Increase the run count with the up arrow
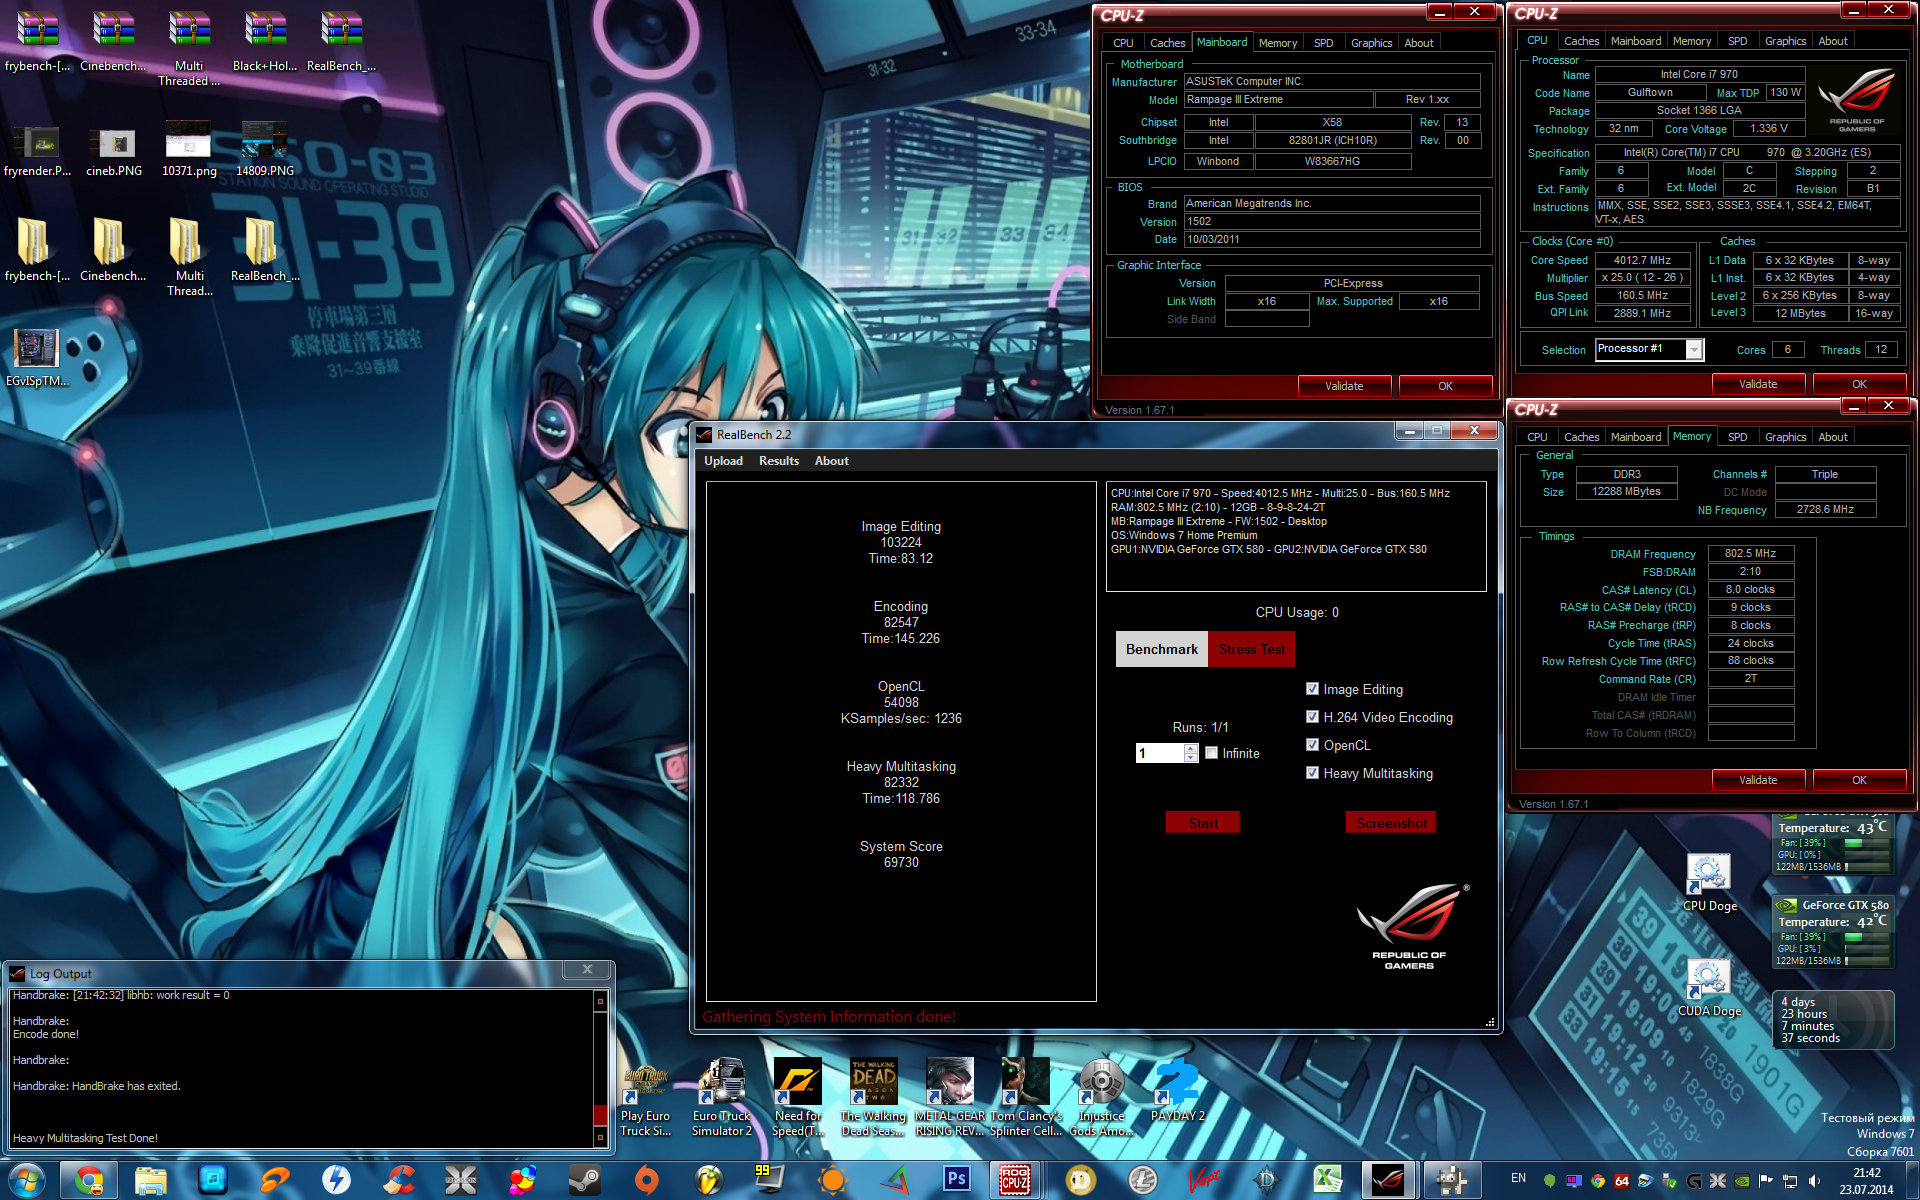This screenshot has height=1200, width=1920. [x=1191, y=748]
